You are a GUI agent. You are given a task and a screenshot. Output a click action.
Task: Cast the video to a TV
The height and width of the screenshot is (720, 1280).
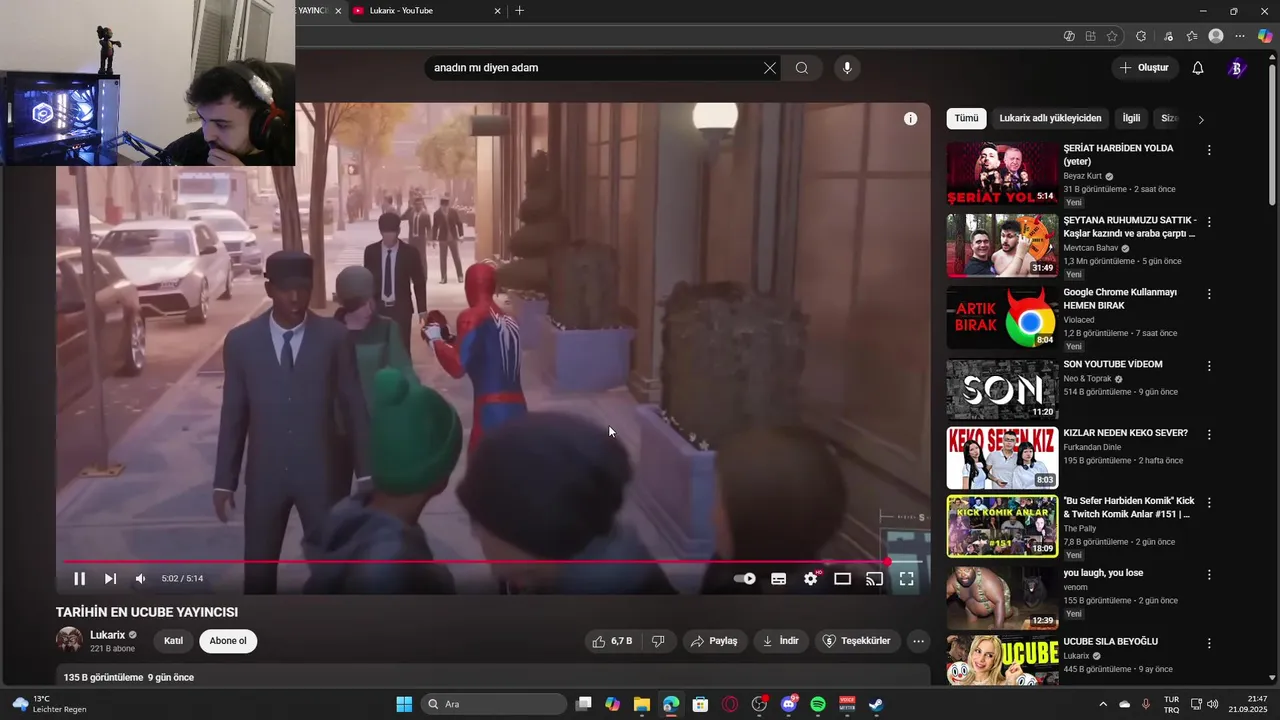[x=874, y=579]
